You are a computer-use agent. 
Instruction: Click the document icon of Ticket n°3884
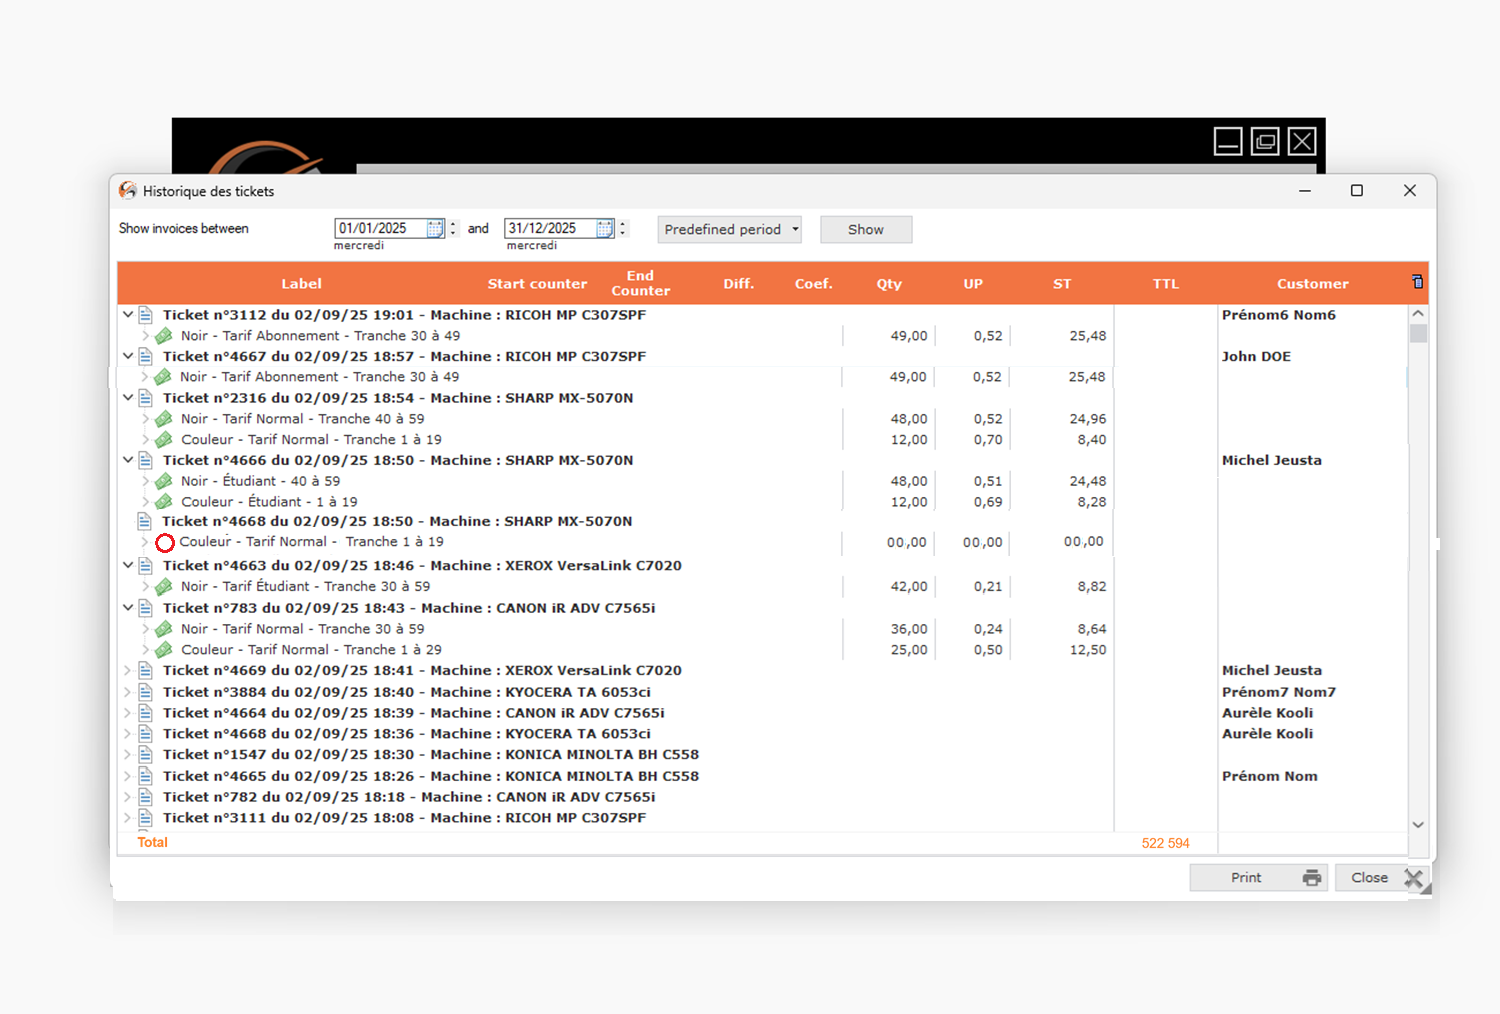point(145,692)
